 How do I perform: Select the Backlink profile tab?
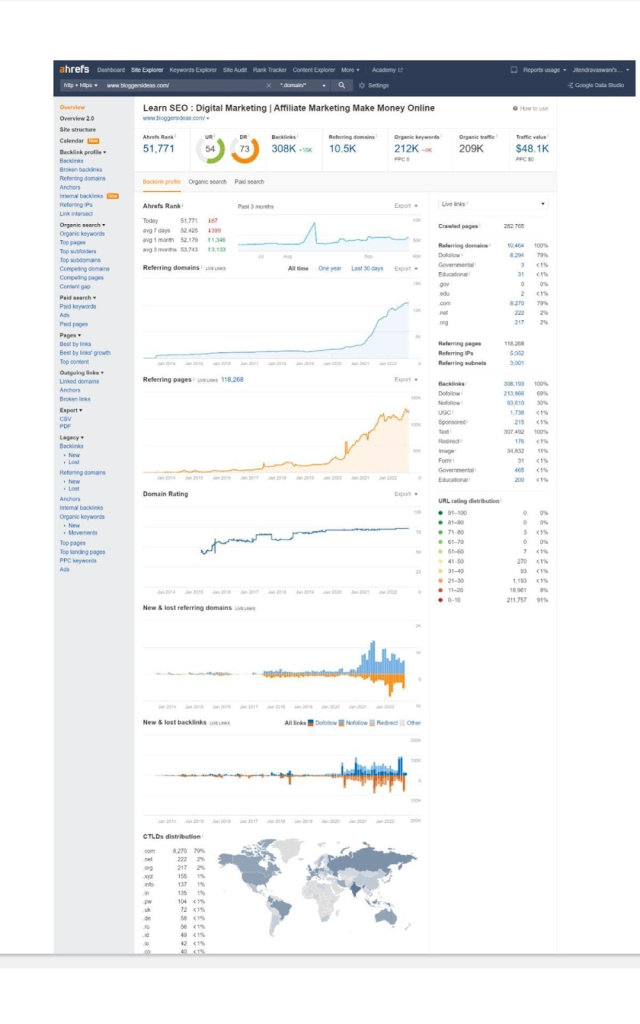[x=161, y=182]
